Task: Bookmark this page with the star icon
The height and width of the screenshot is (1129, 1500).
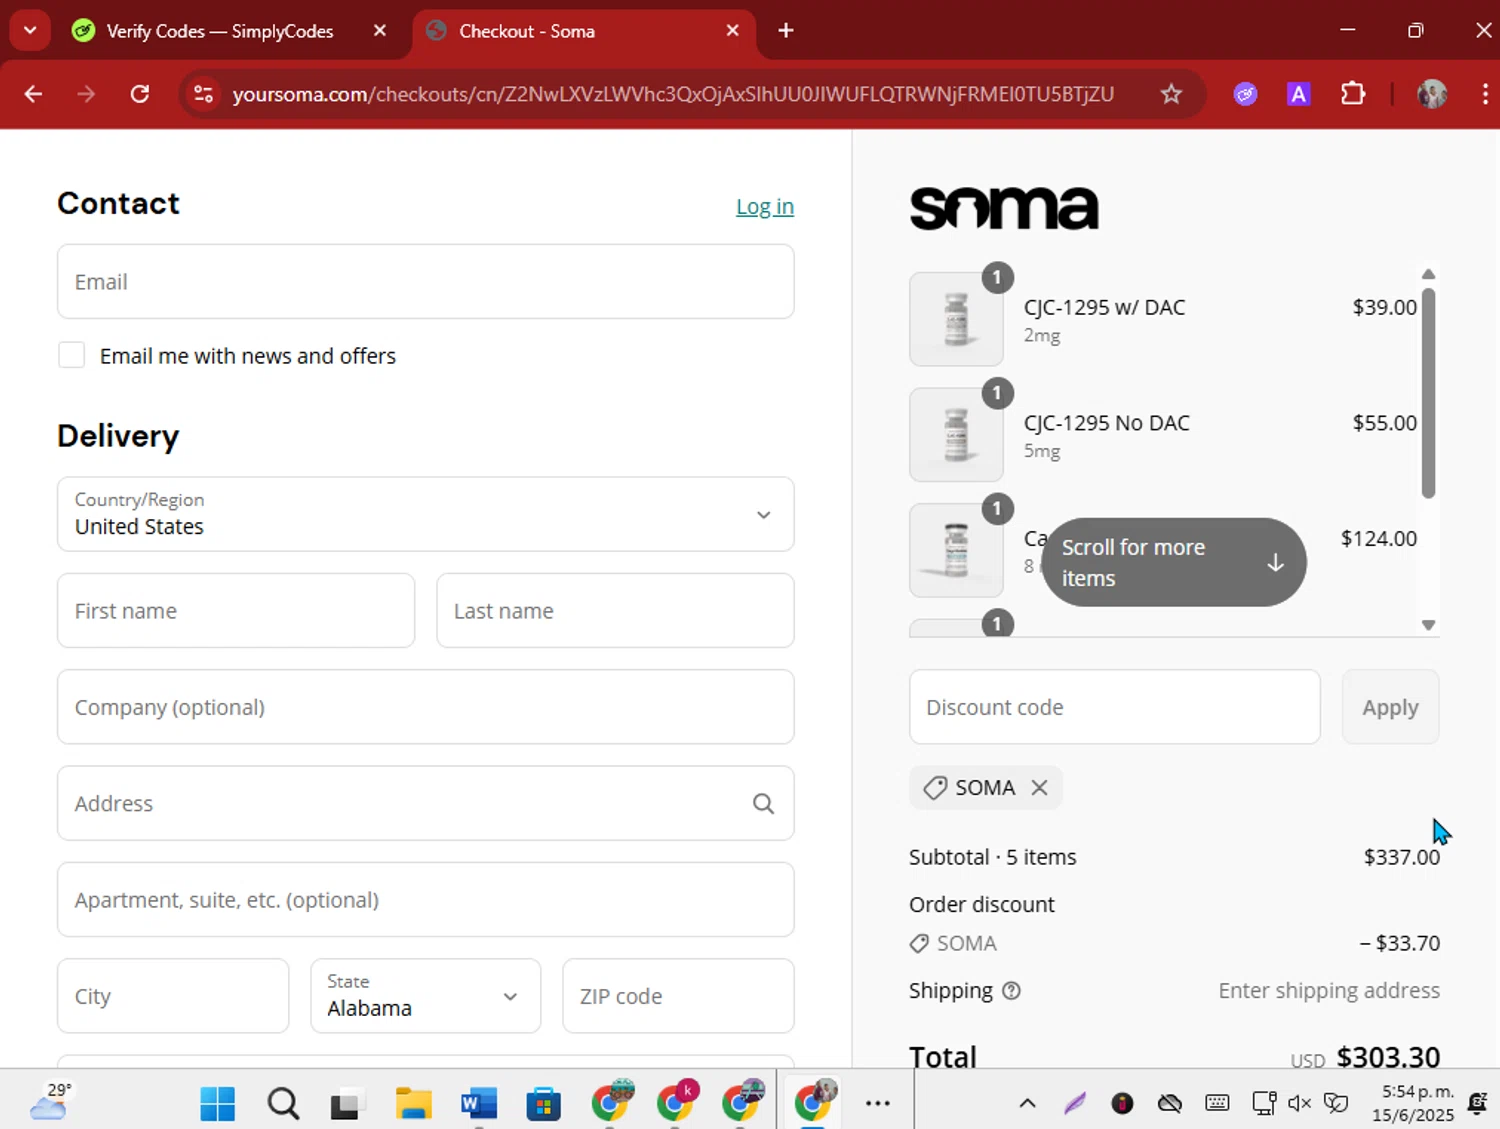Action: pos(1171,94)
